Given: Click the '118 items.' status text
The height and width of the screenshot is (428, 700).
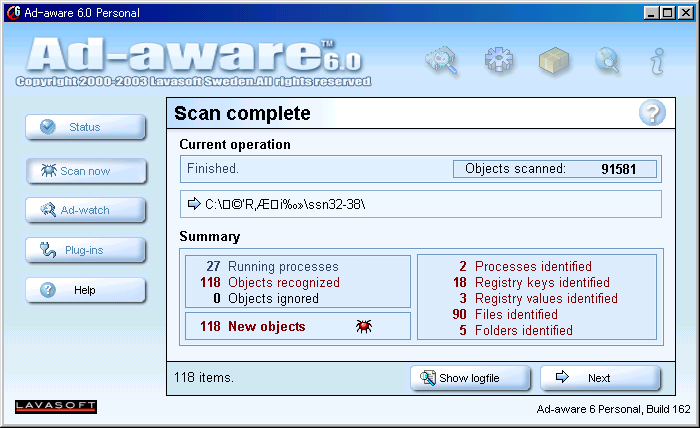Looking at the screenshot, I should (x=204, y=378).
